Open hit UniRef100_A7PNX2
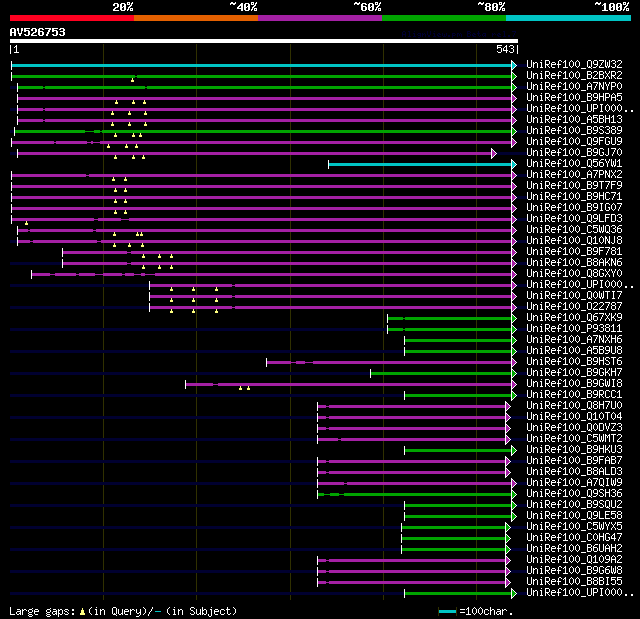 [574, 175]
